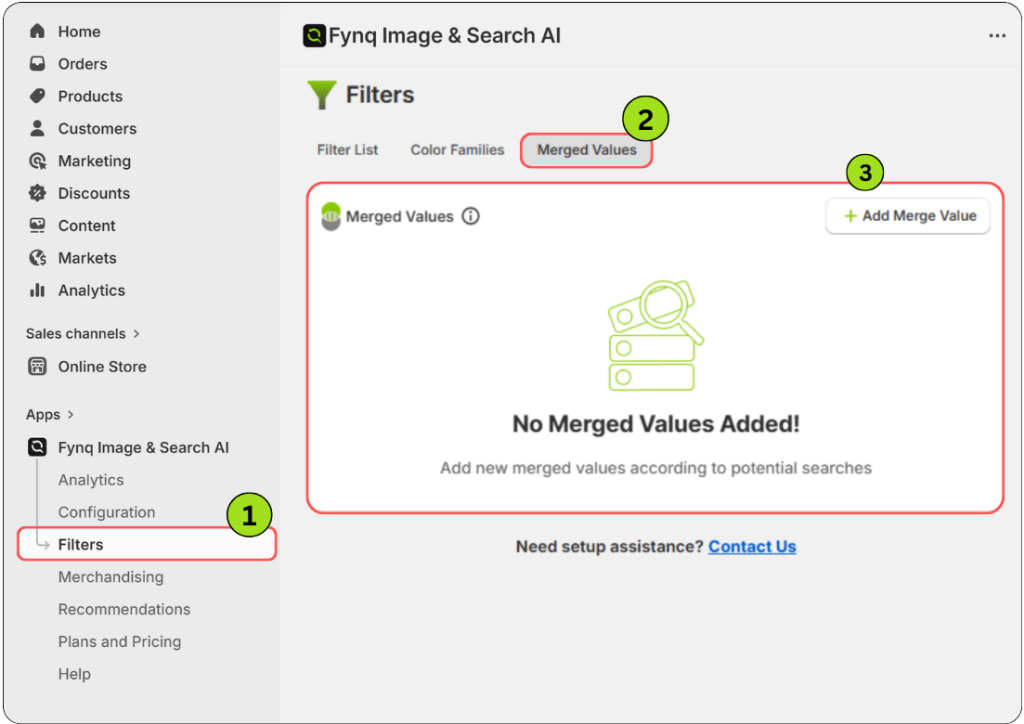Click the green funnel Filters icon

click(x=322, y=95)
